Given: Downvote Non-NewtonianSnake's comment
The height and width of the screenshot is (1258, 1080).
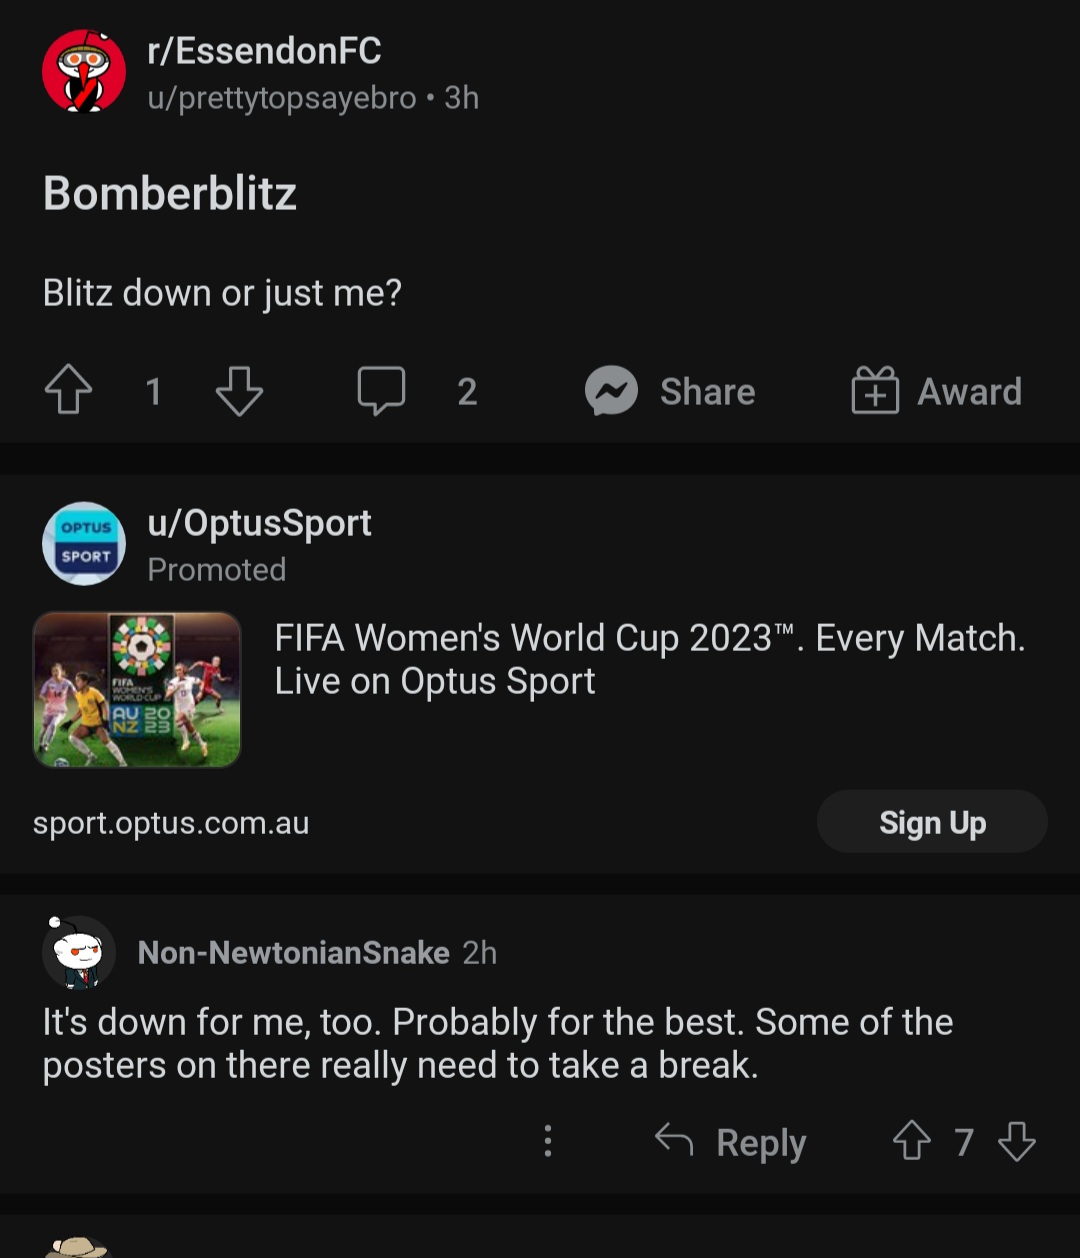Looking at the screenshot, I should [x=1017, y=1141].
